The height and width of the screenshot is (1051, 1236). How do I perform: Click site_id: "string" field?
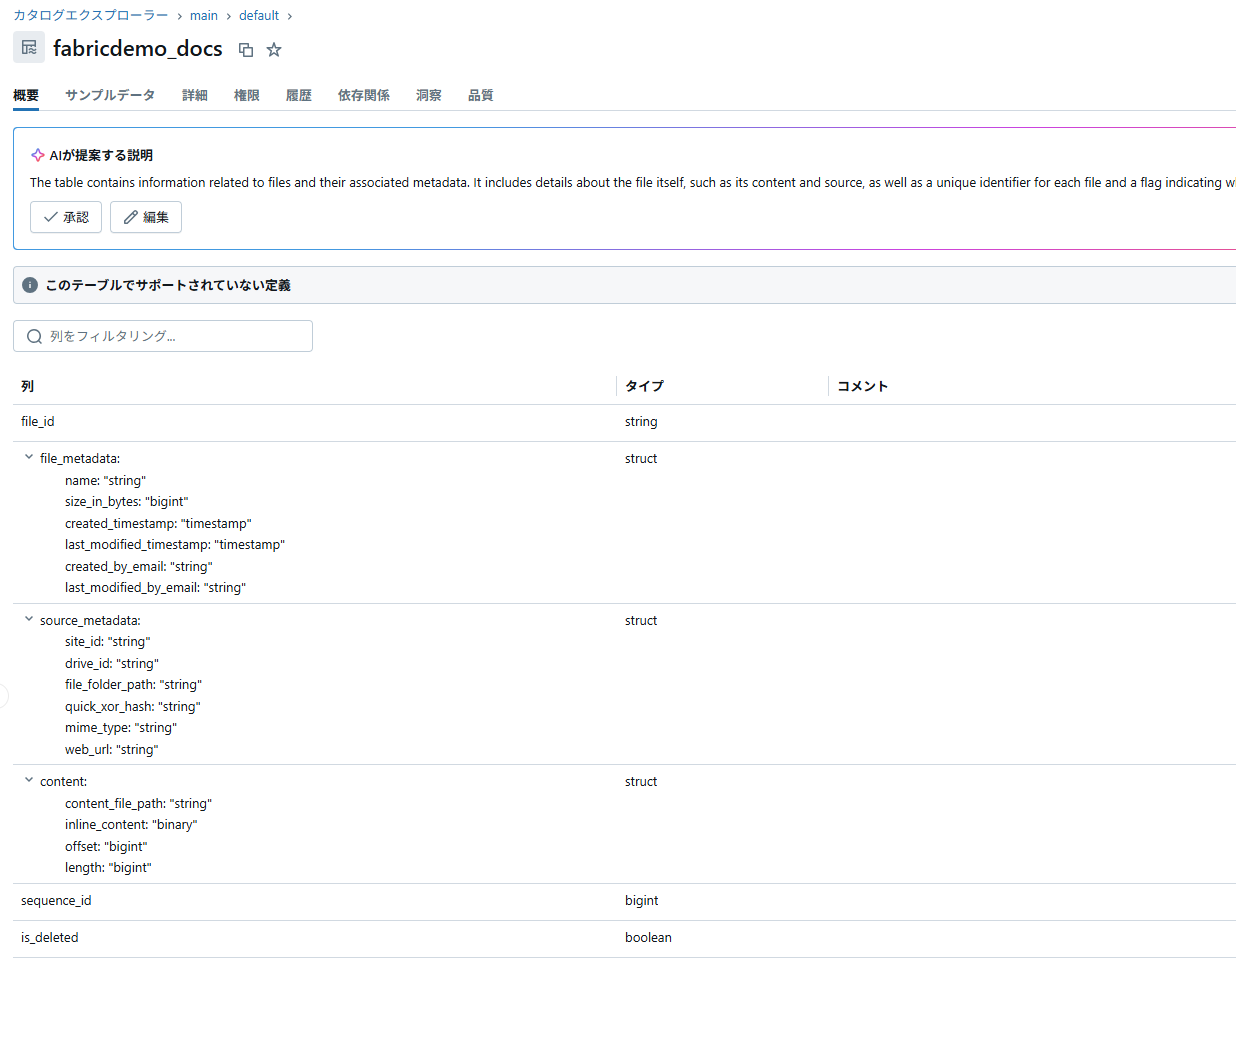pos(108,642)
